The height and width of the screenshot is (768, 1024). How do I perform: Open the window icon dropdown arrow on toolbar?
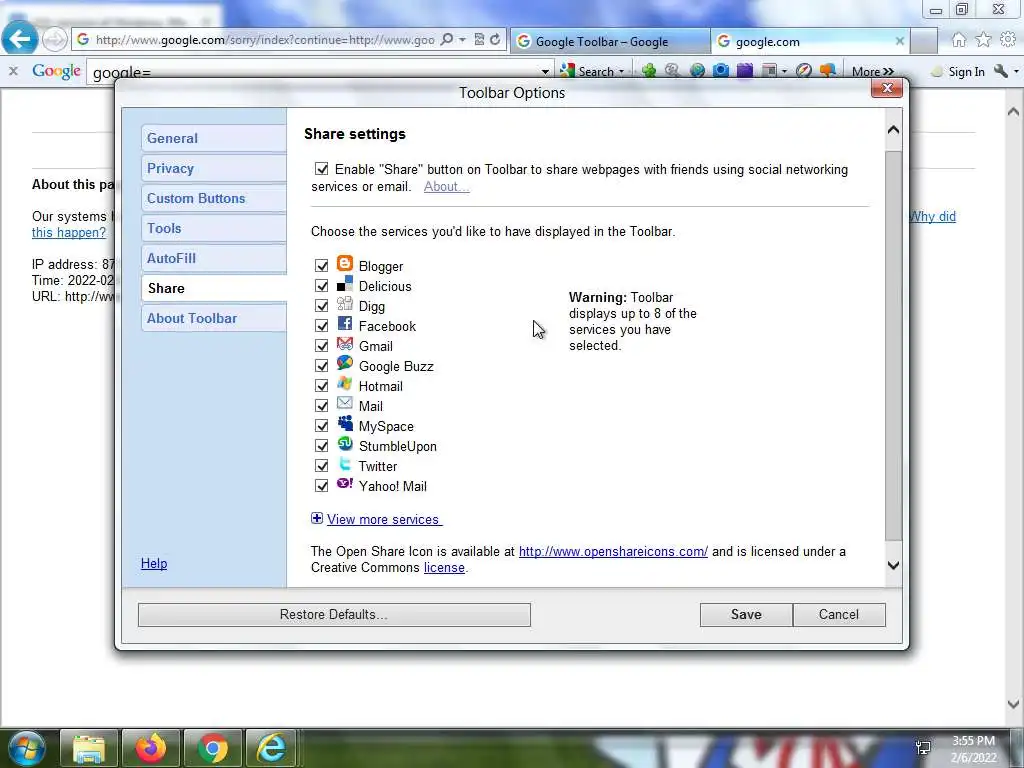point(784,71)
